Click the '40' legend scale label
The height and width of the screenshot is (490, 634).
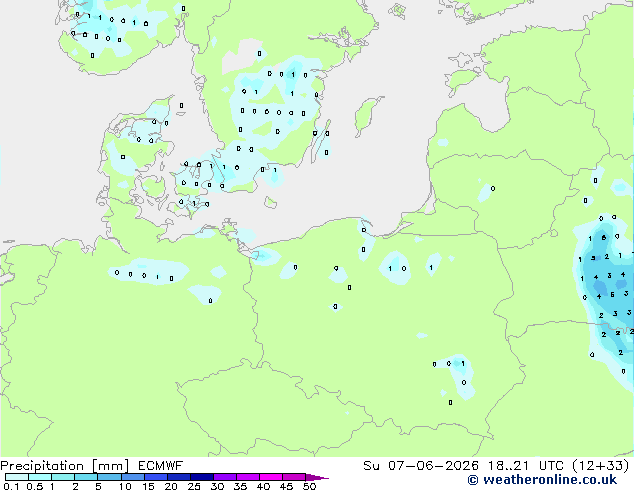pos(263,486)
